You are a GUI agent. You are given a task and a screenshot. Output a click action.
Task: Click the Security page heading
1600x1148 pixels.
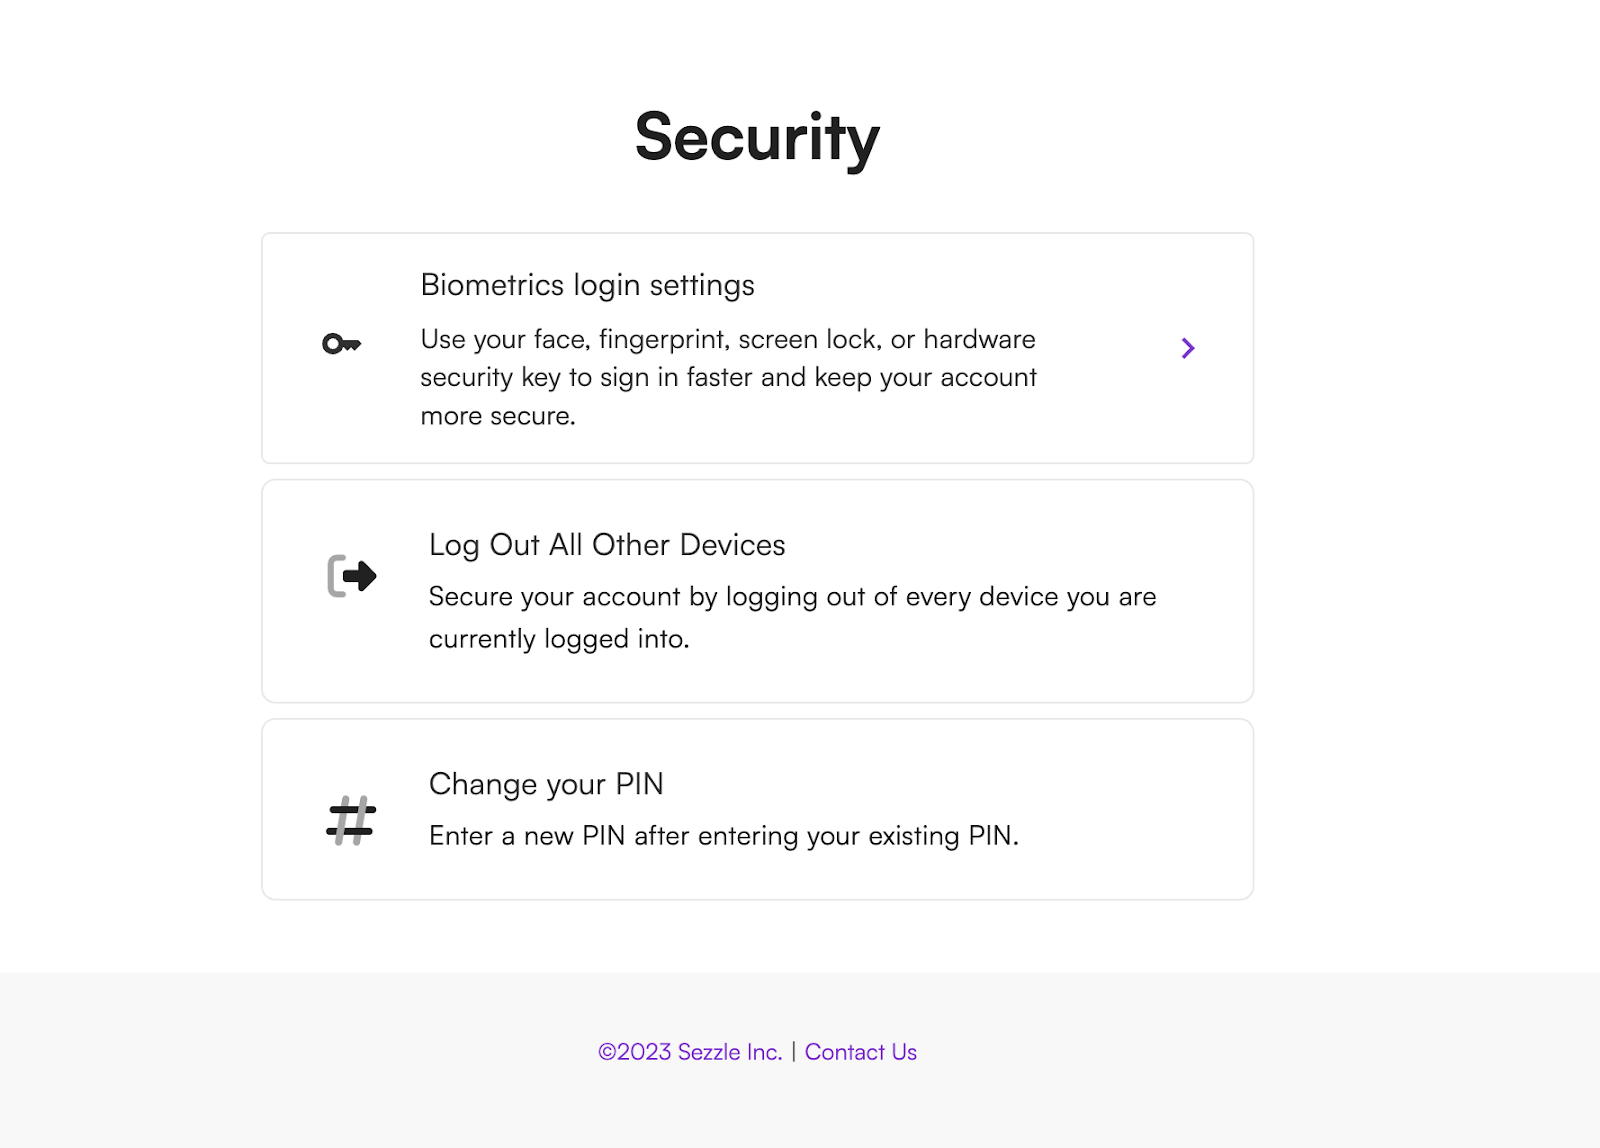click(x=757, y=137)
